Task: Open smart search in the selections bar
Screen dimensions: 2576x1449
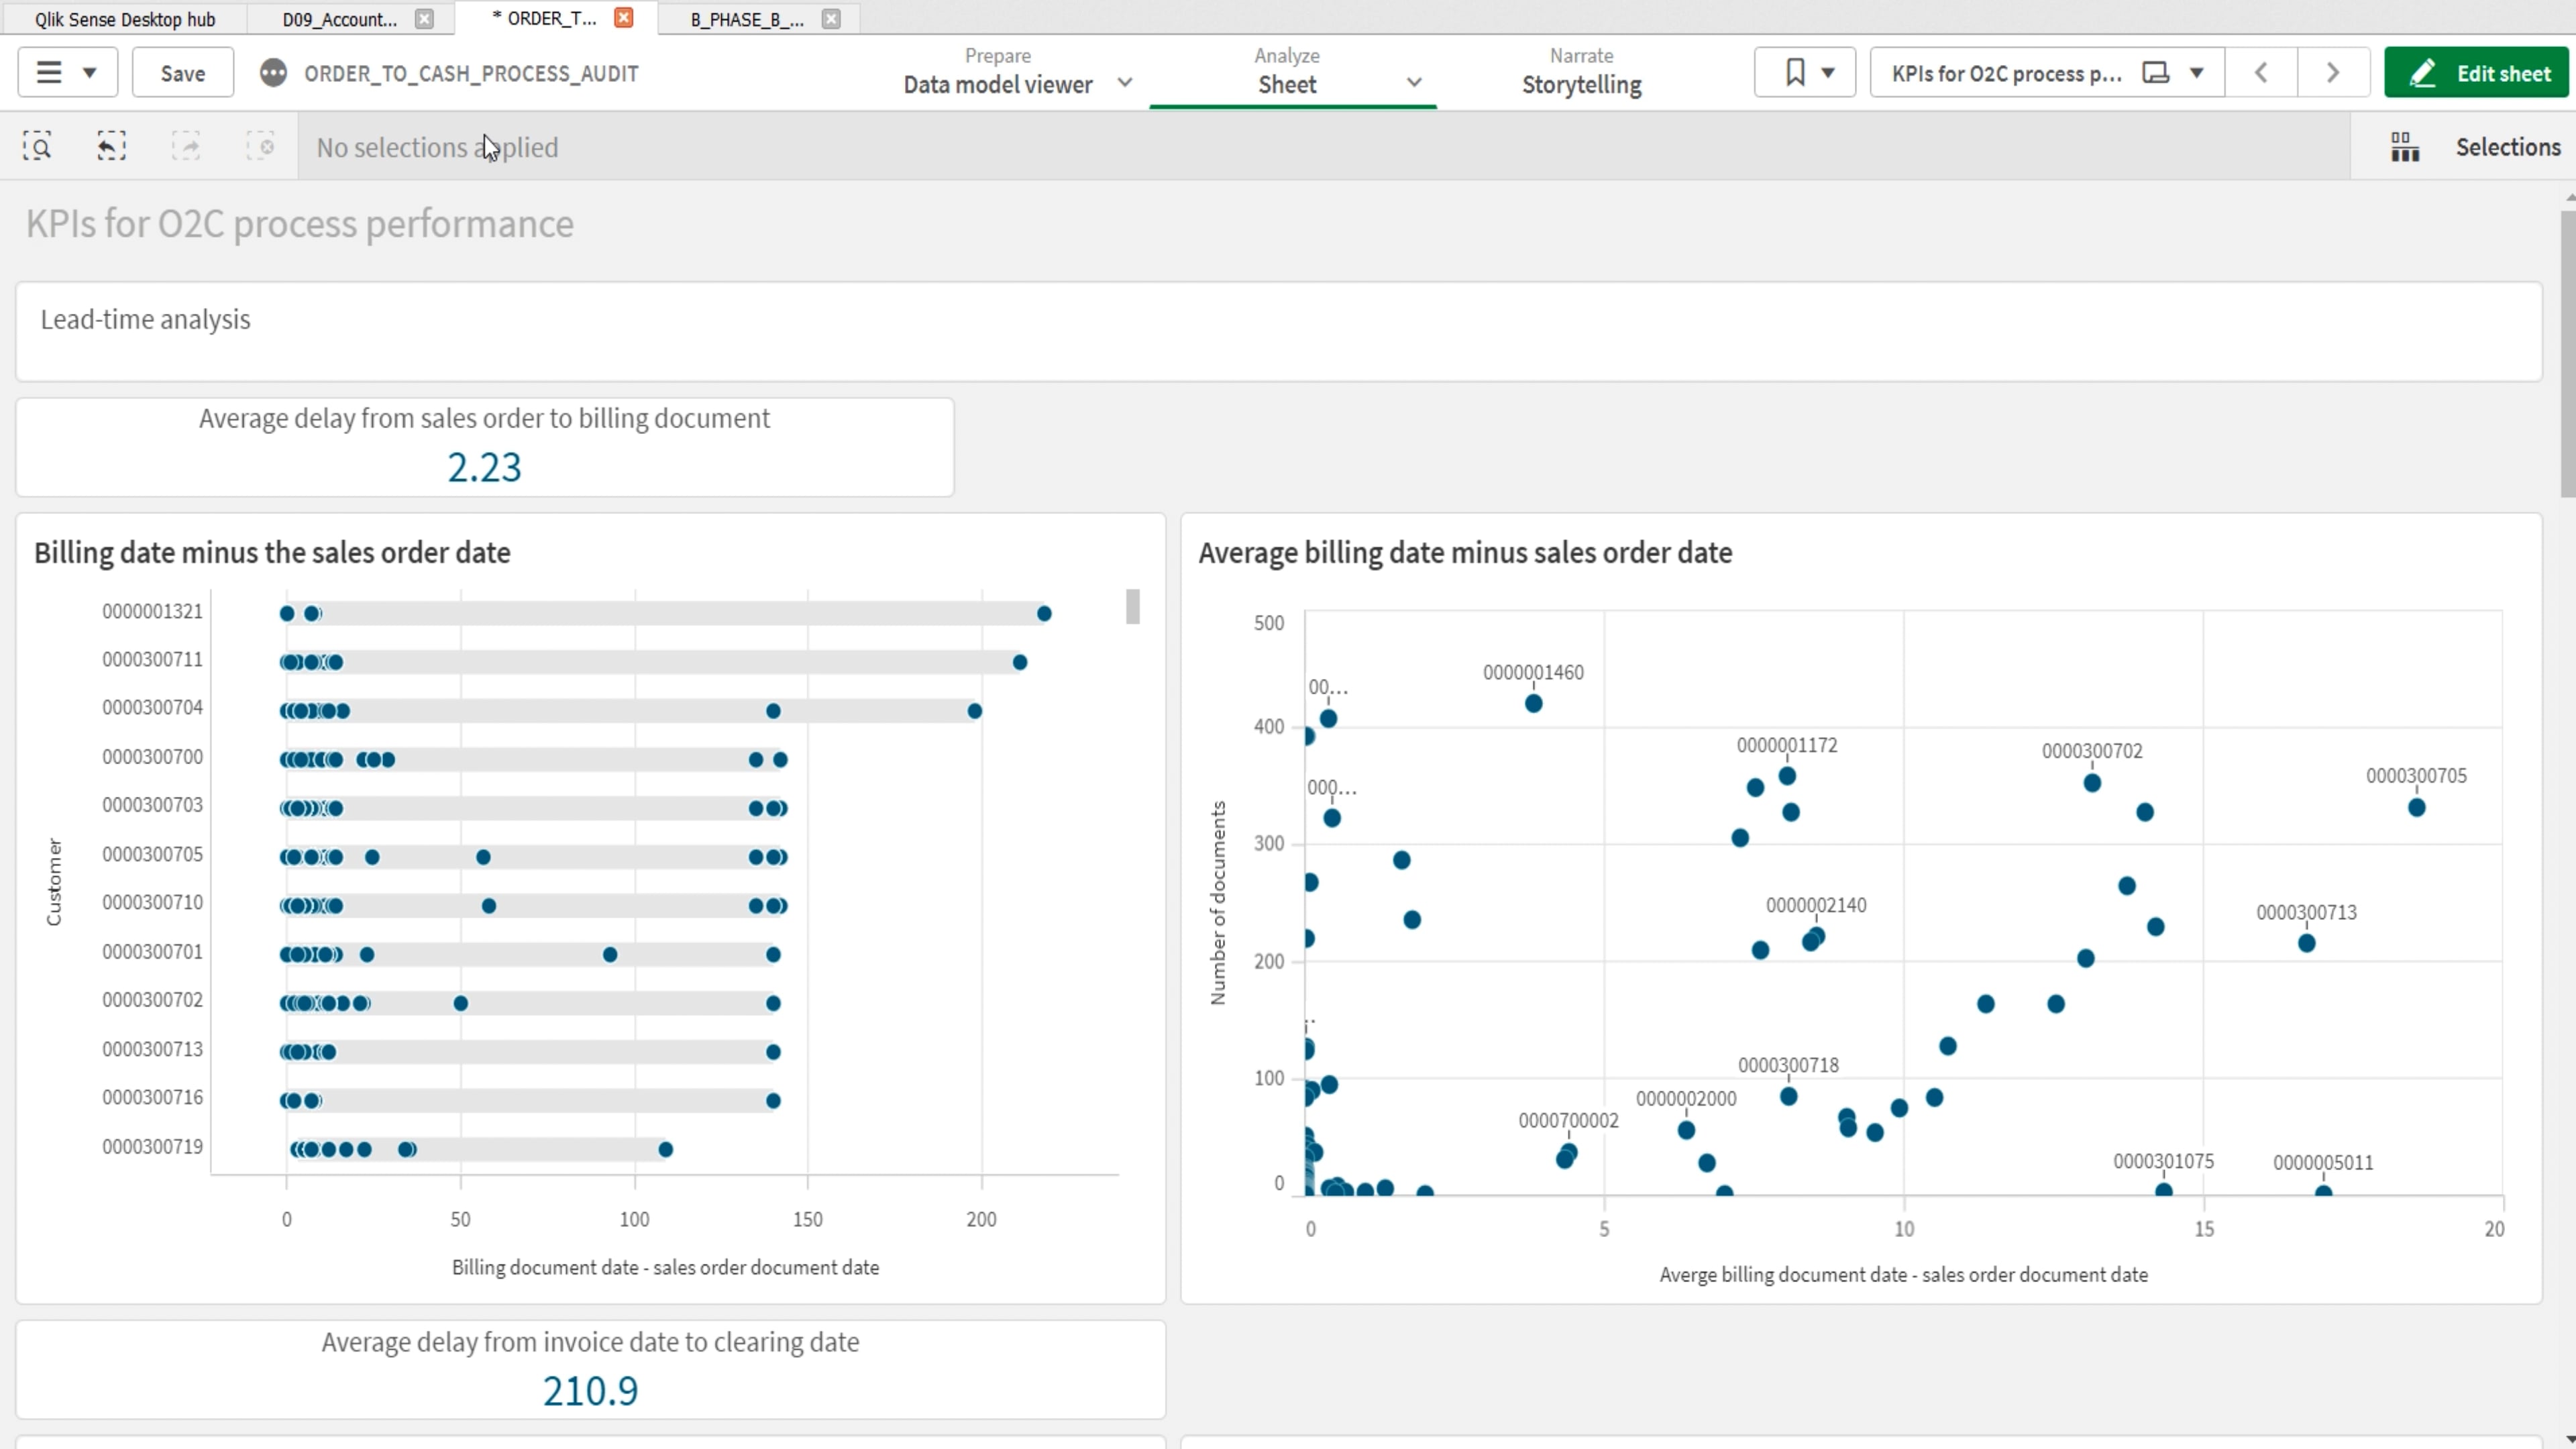Action: [x=37, y=146]
